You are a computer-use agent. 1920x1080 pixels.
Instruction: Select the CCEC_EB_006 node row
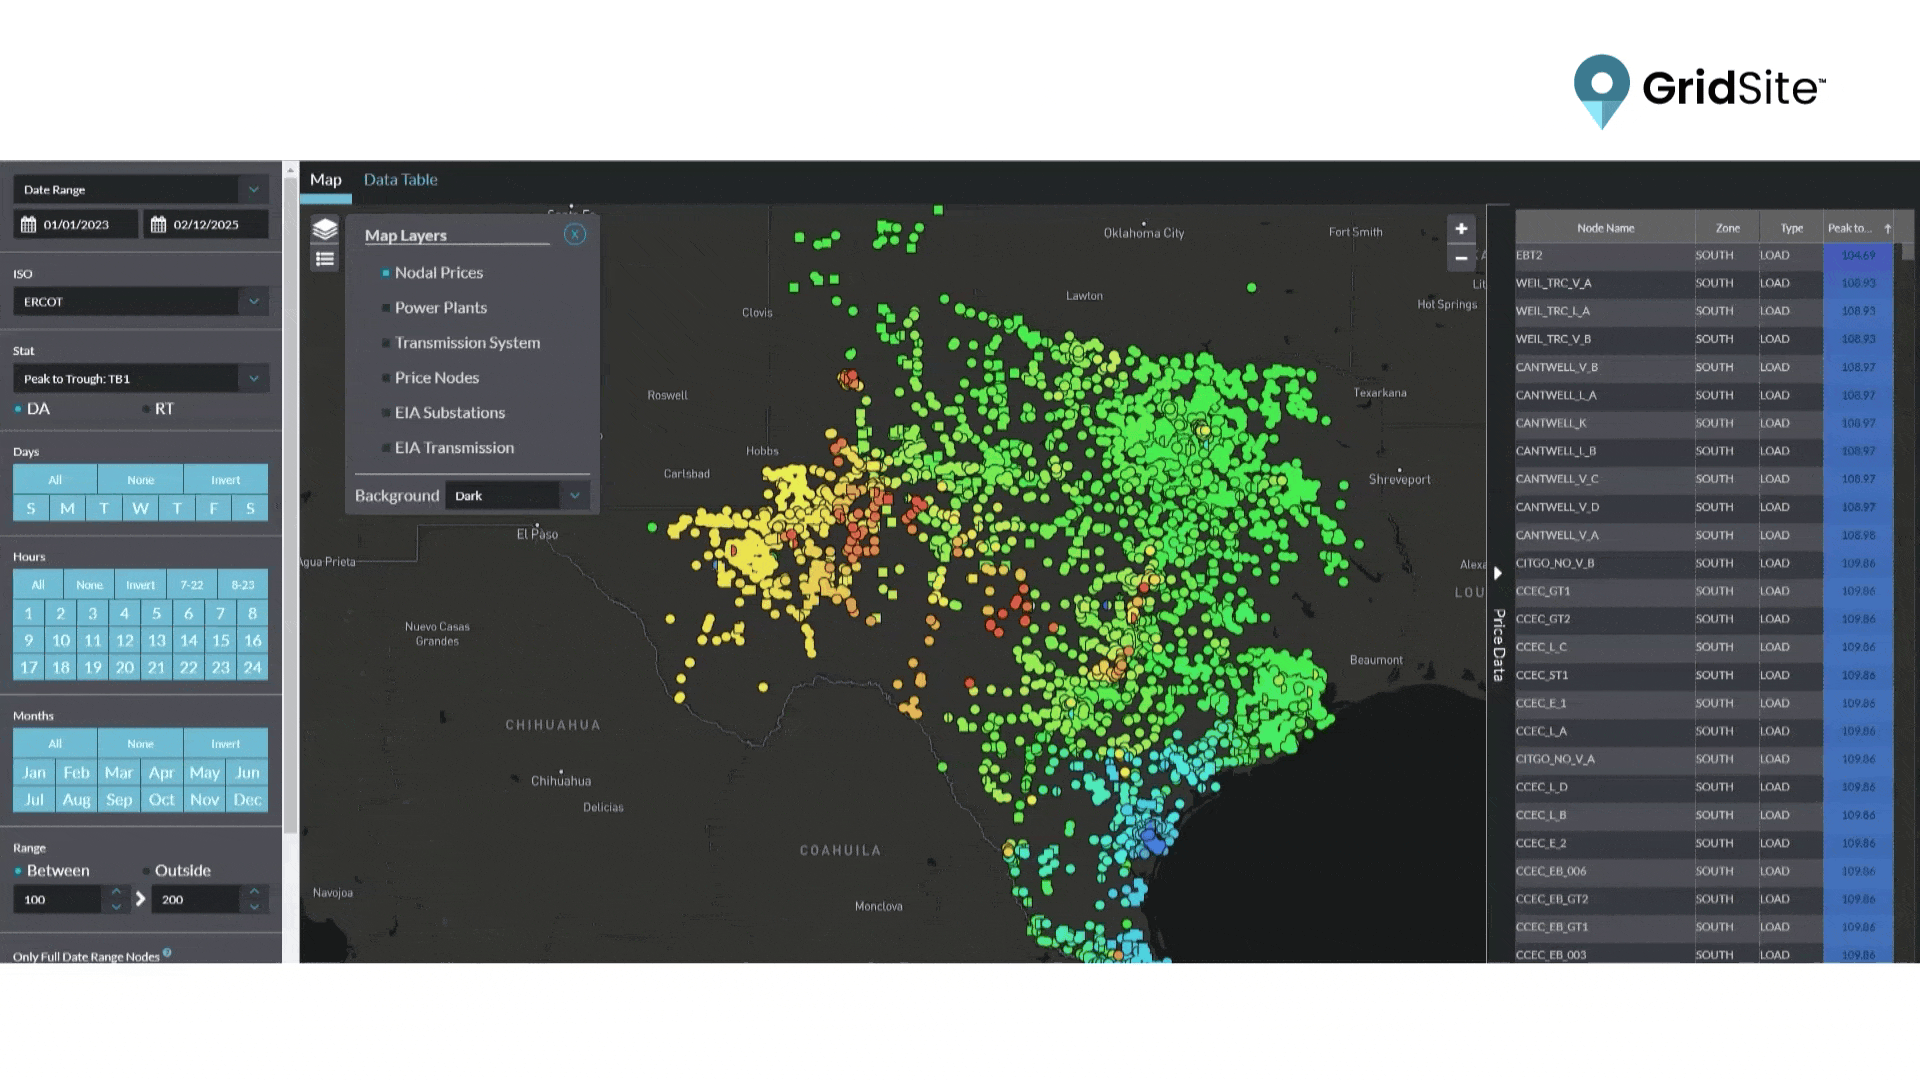(1704, 871)
